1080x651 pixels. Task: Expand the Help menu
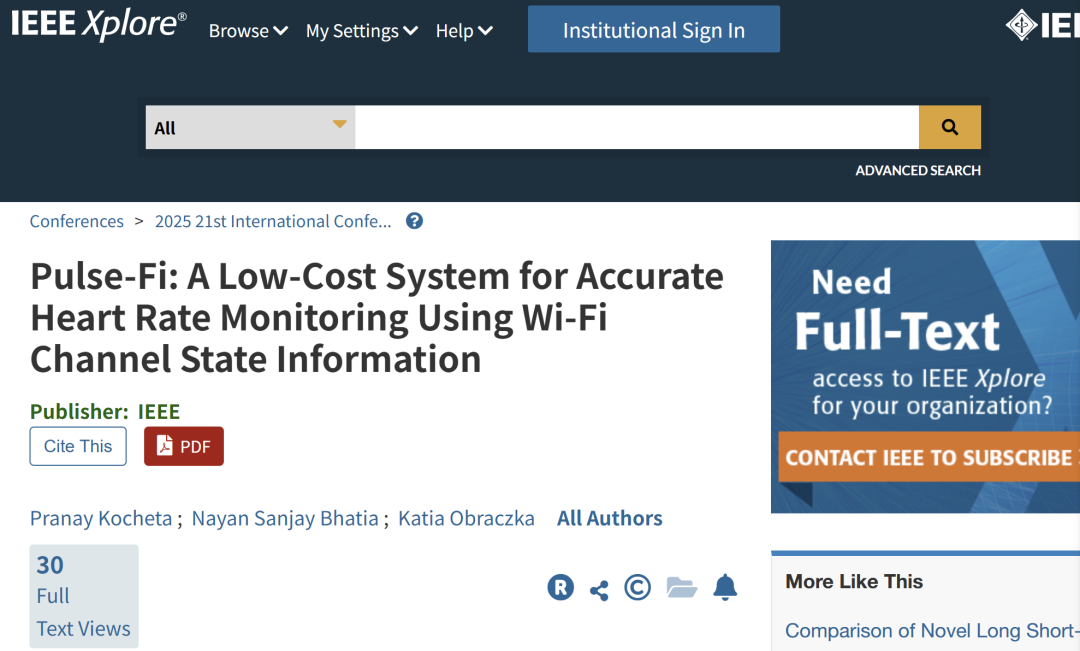pos(464,31)
